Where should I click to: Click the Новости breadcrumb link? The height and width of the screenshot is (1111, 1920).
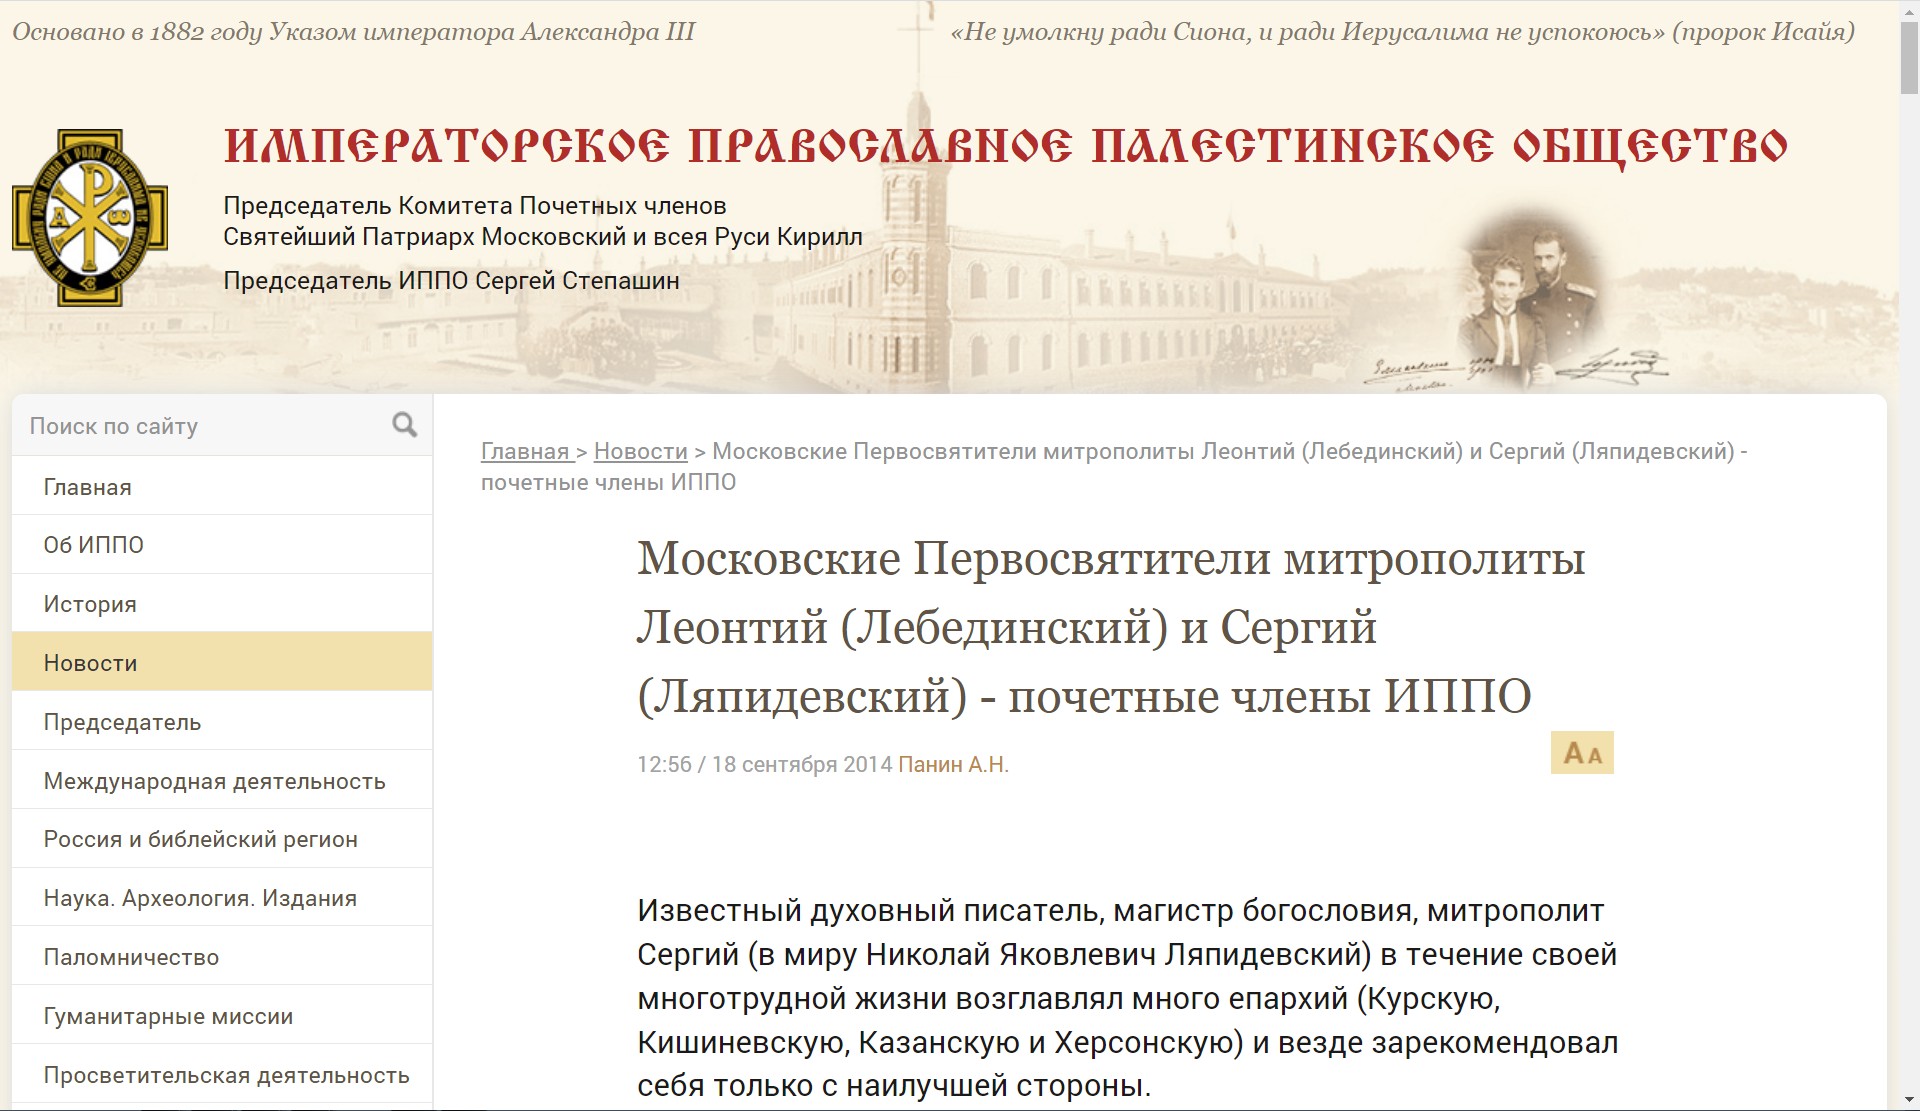641,451
